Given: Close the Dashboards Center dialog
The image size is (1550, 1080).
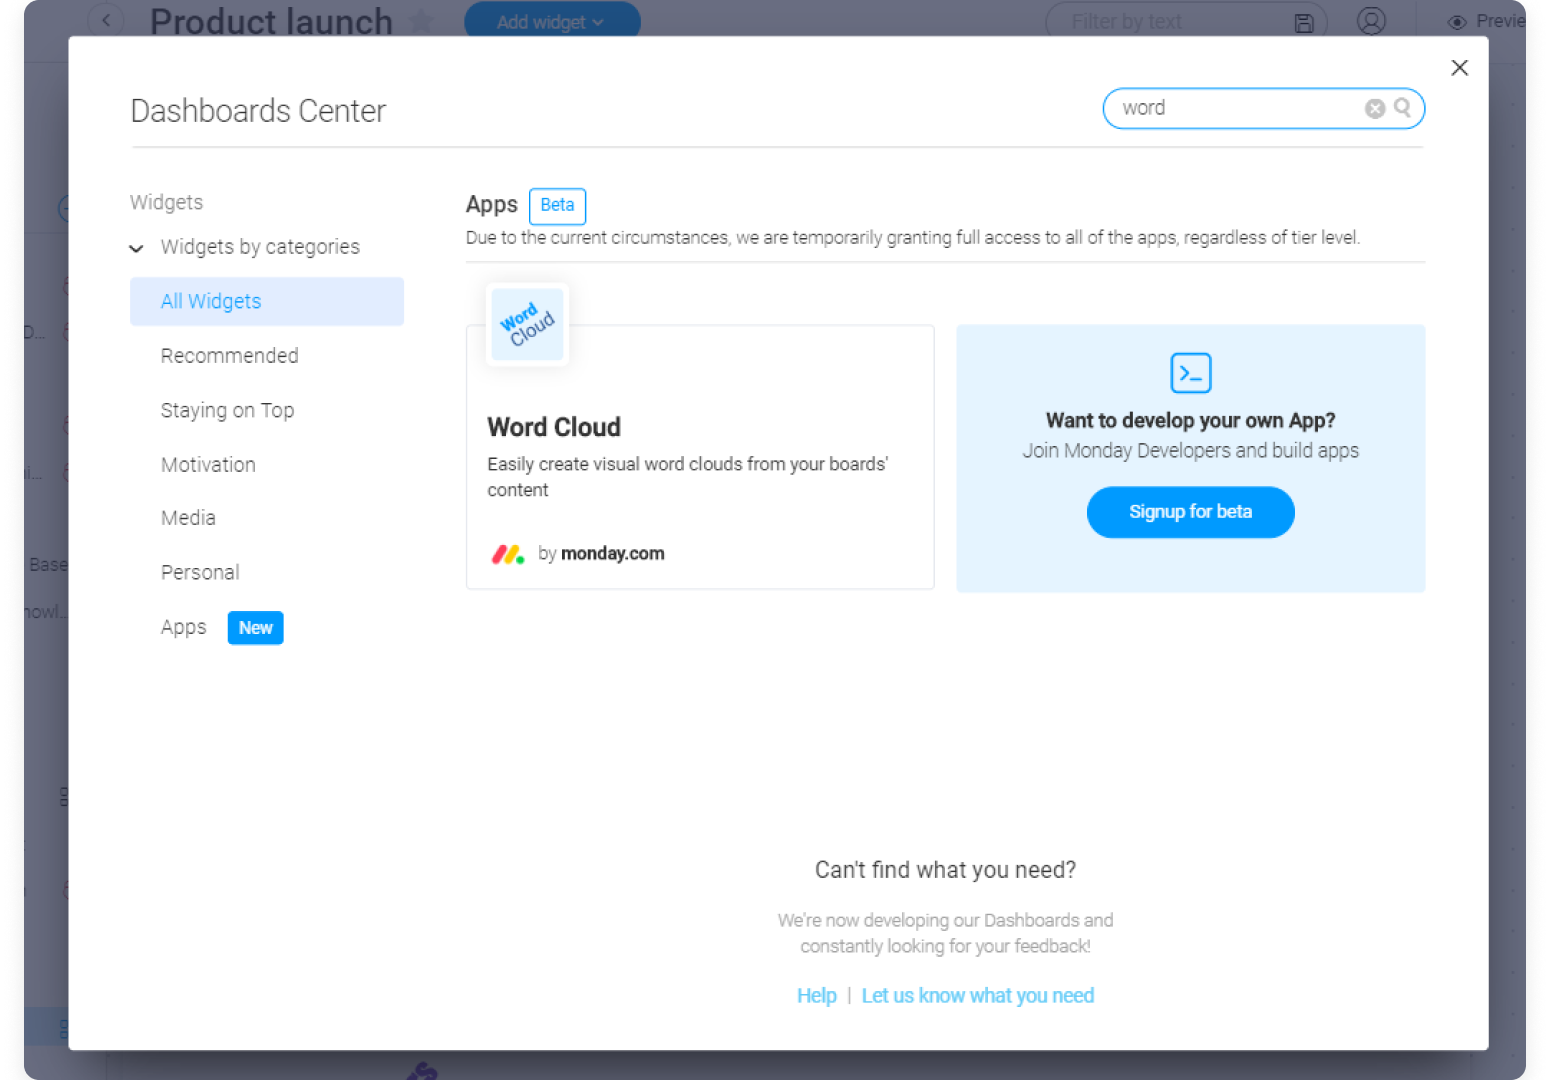Looking at the screenshot, I should 1460,67.
